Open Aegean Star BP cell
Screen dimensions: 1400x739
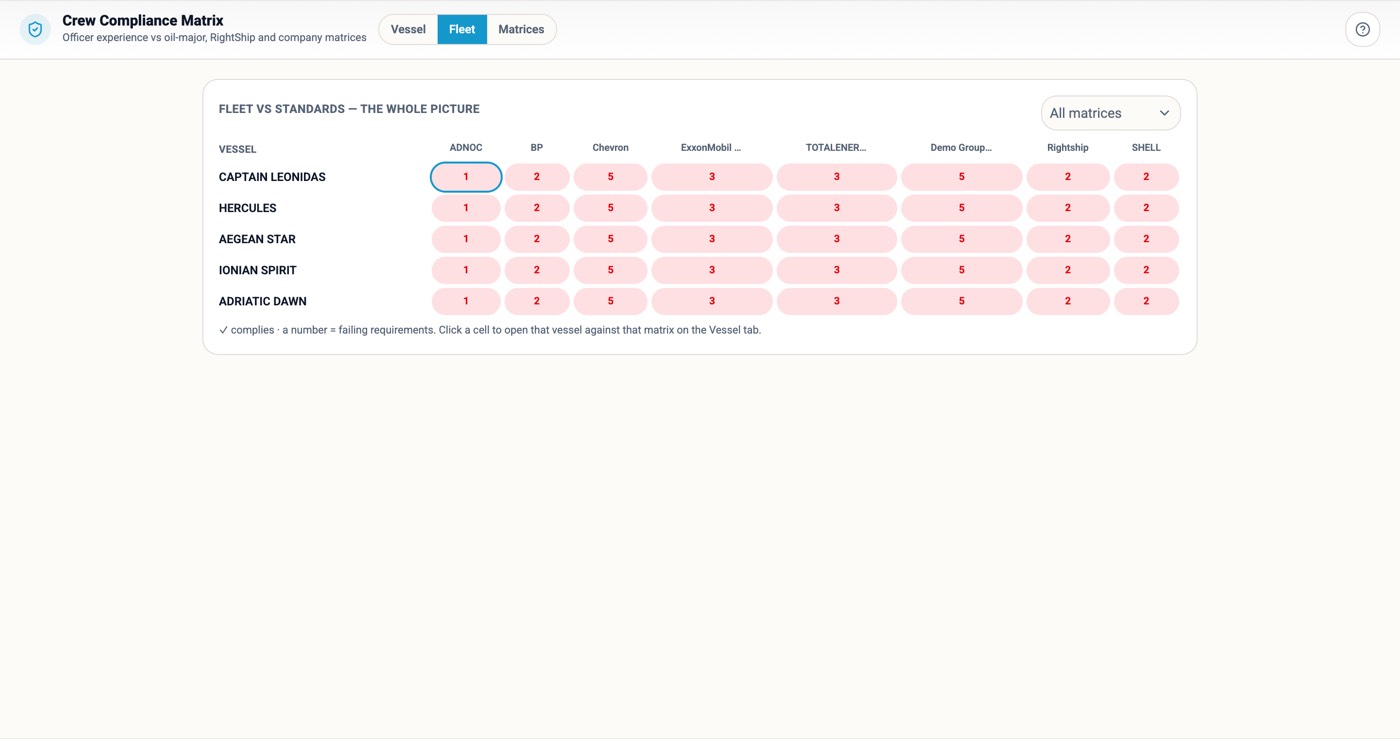tap(537, 239)
